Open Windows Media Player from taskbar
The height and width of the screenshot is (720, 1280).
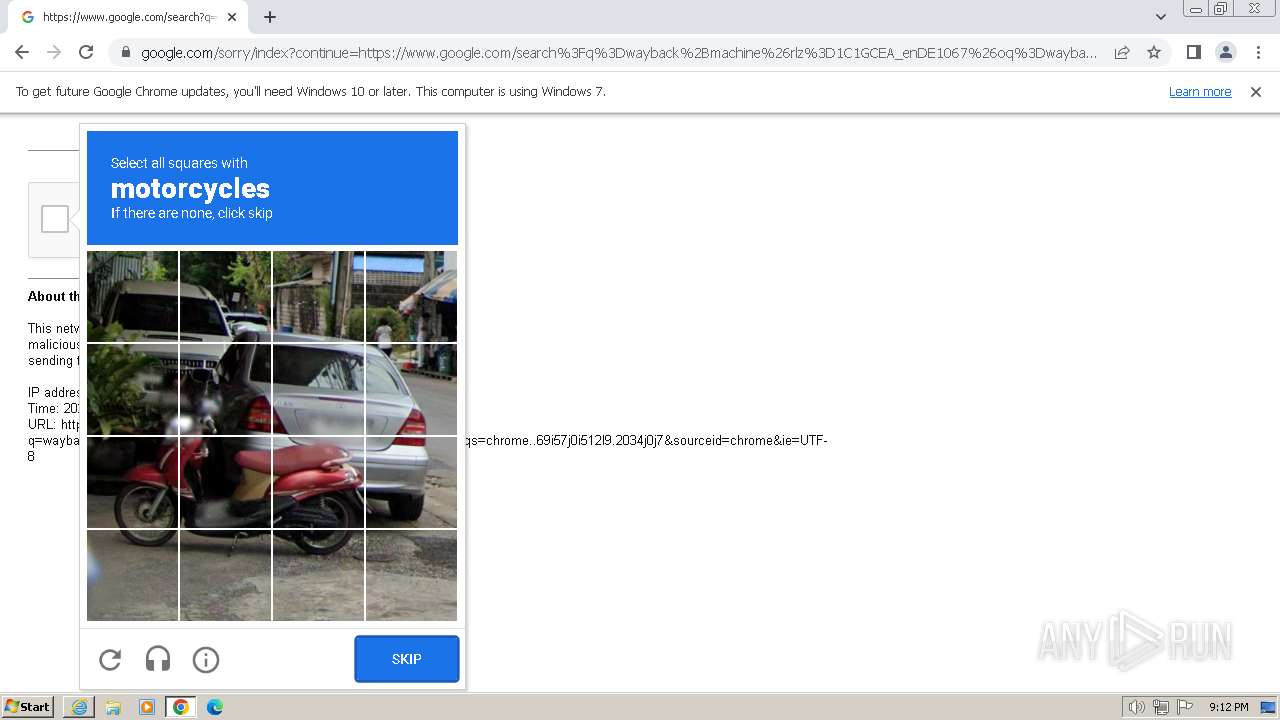click(x=146, y=707)
